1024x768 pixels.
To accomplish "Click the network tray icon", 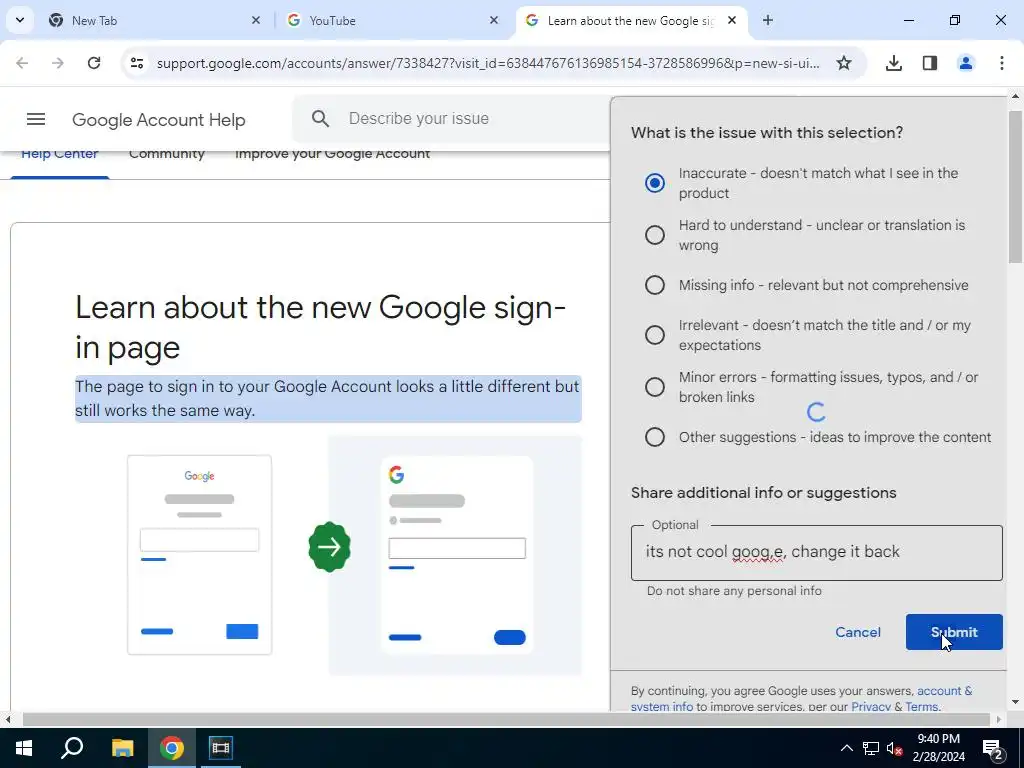I will [871, 748].
